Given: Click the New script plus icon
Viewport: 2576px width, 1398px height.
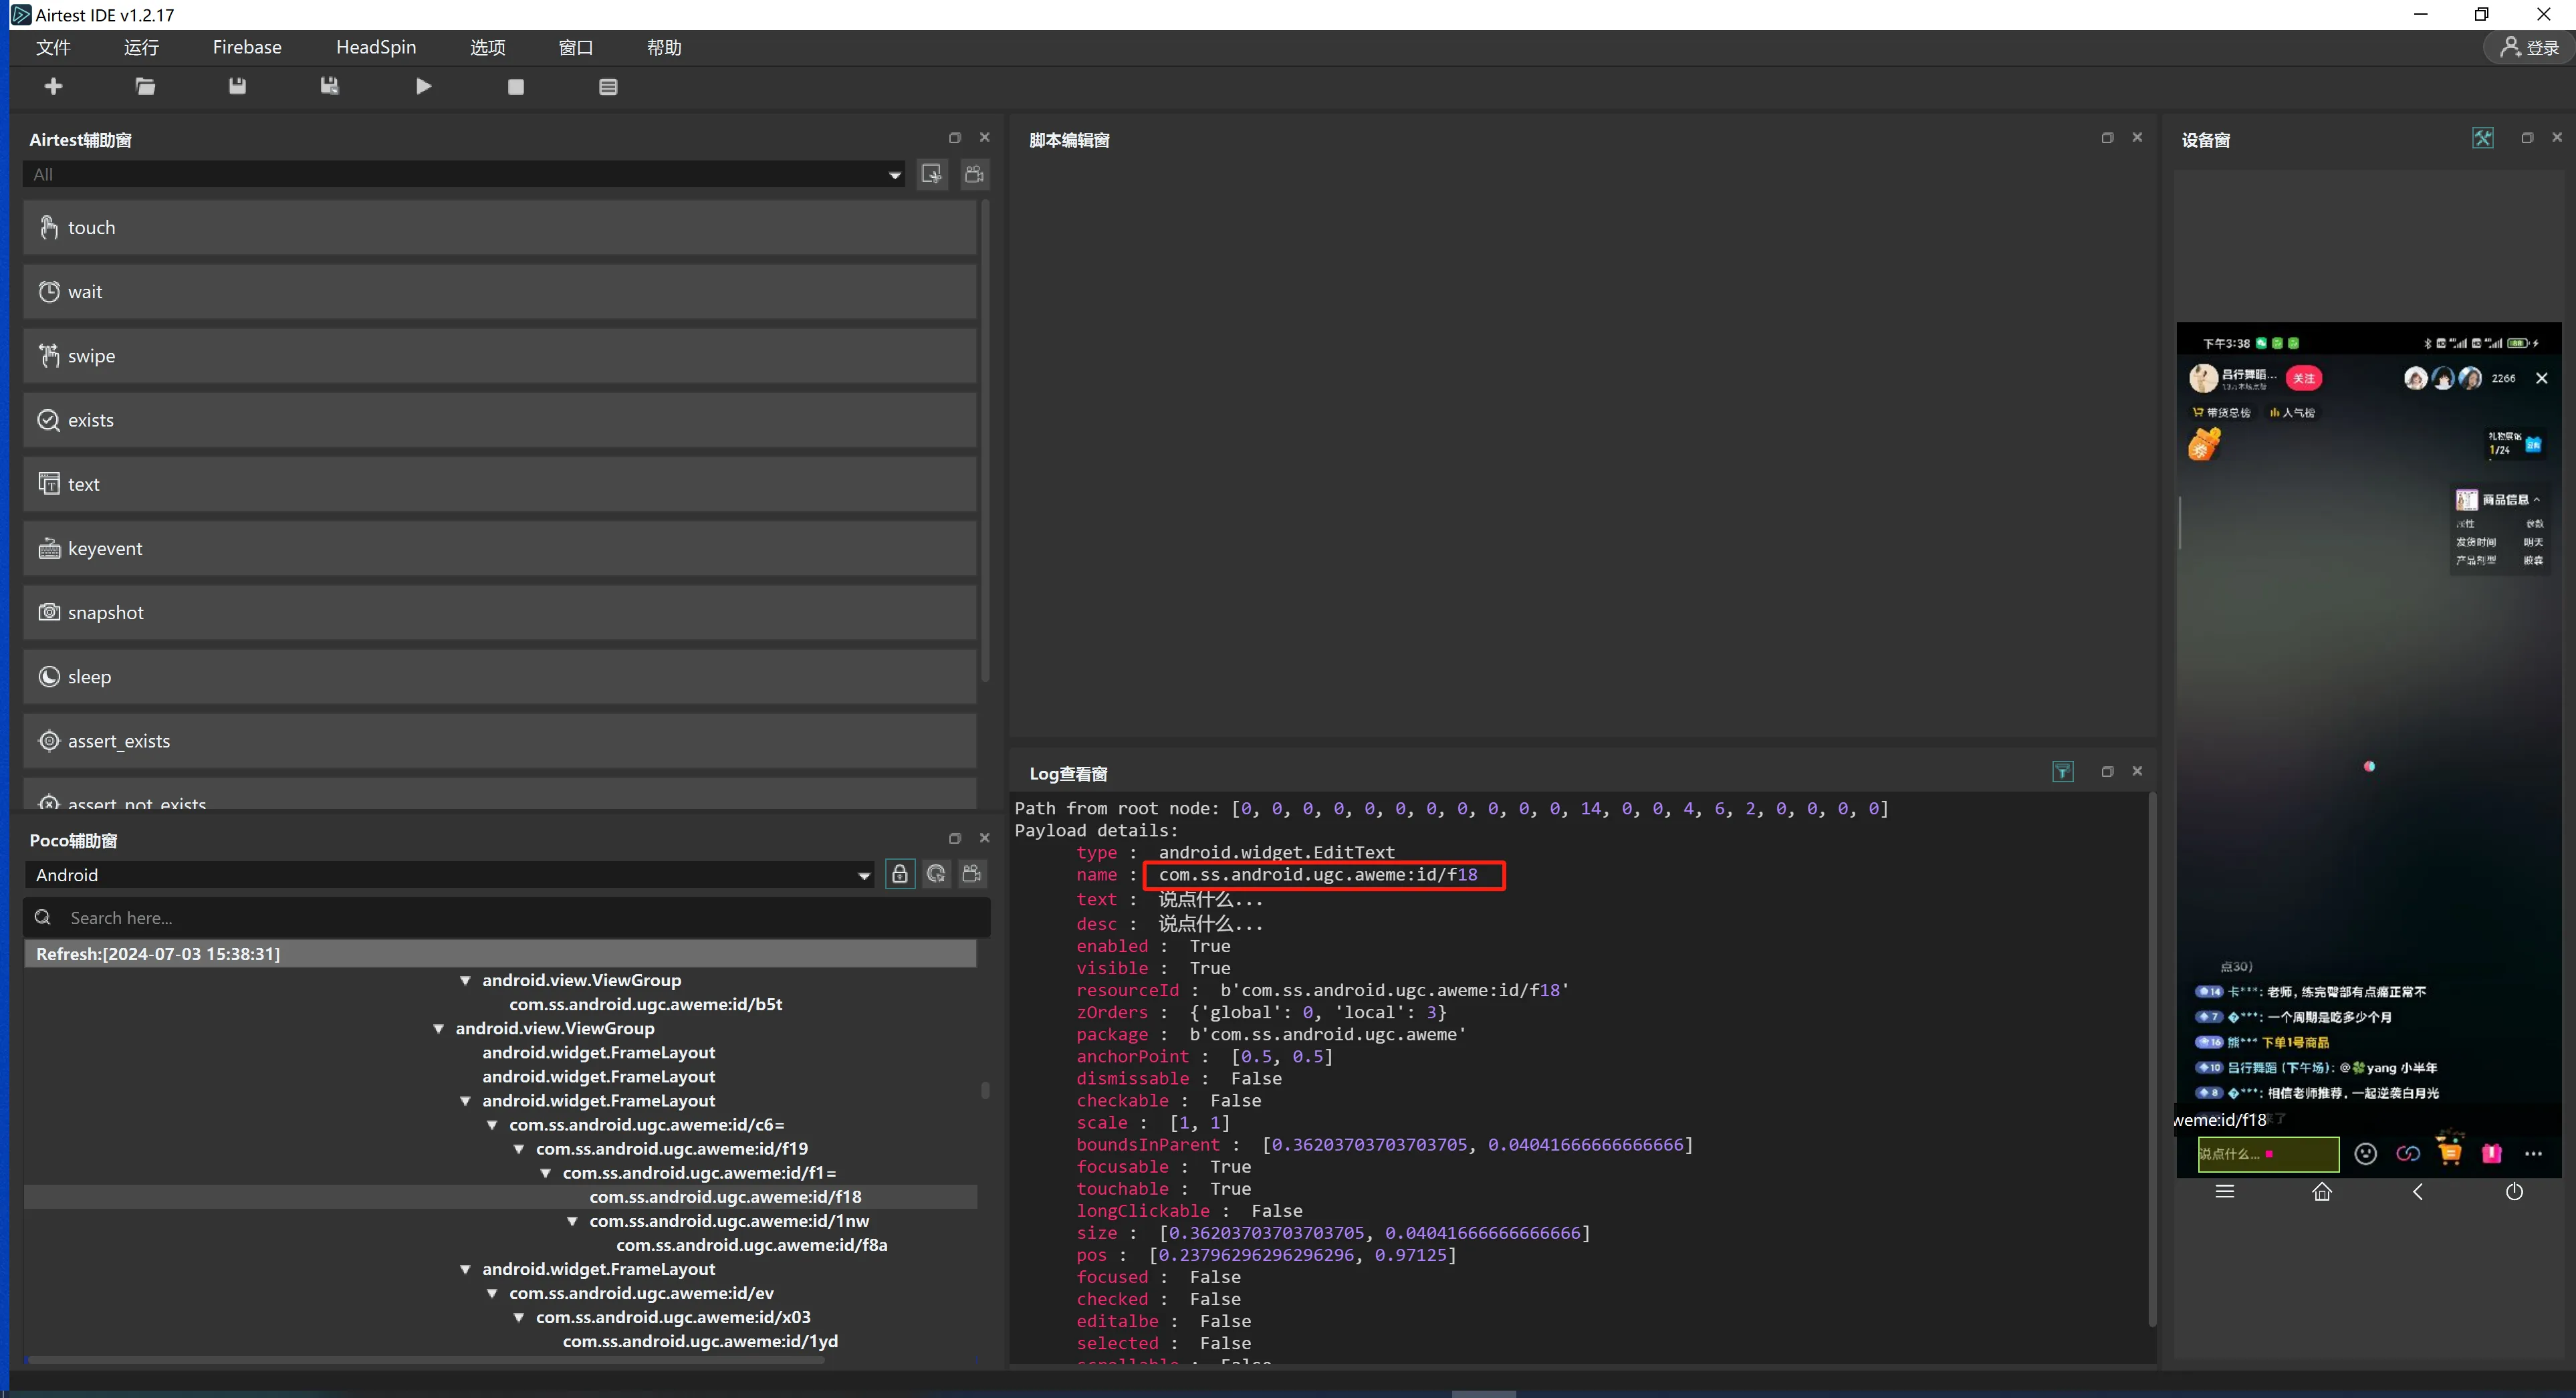Looking at the screenshot, I should (54, 87).
